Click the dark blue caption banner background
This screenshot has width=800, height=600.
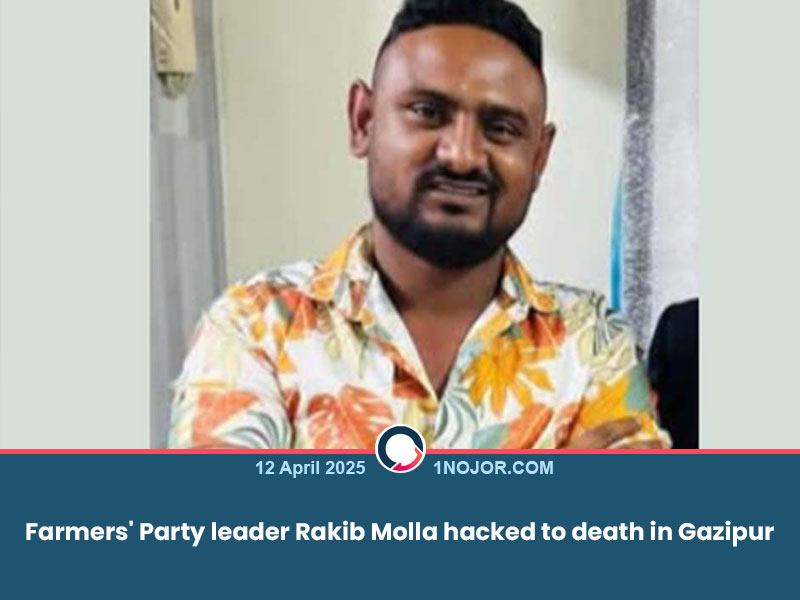pos(399,571)
